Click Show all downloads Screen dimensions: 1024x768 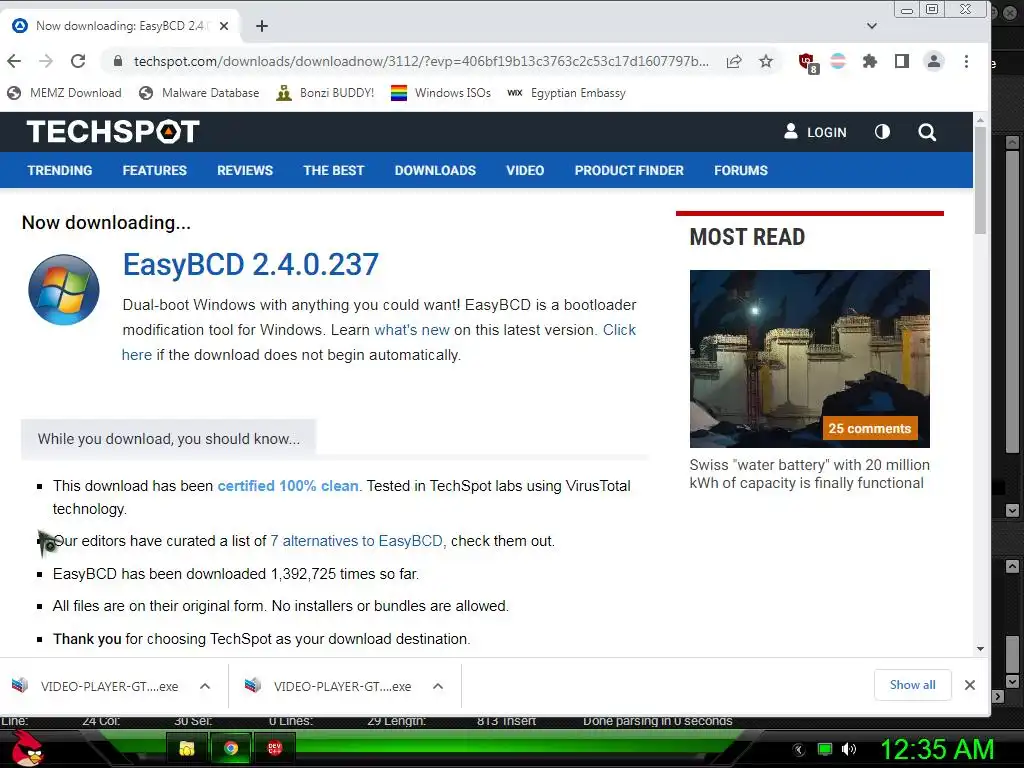pyautogui.click(x=912, y=685)
